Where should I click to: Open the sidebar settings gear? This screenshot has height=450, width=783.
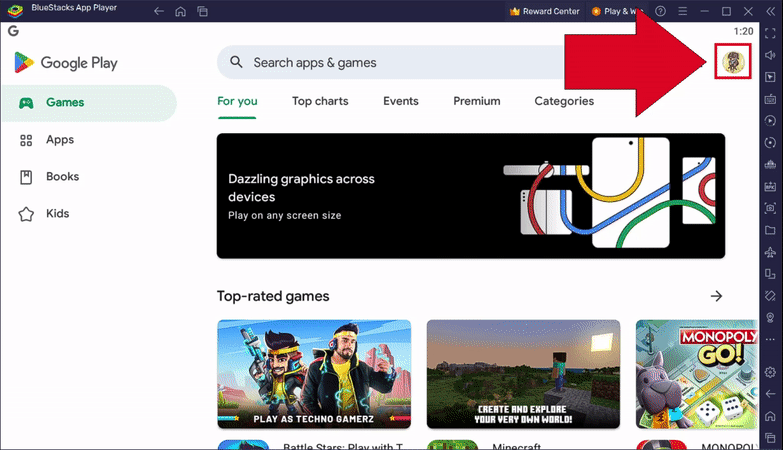pyautogui.click(x=770, y=372)
